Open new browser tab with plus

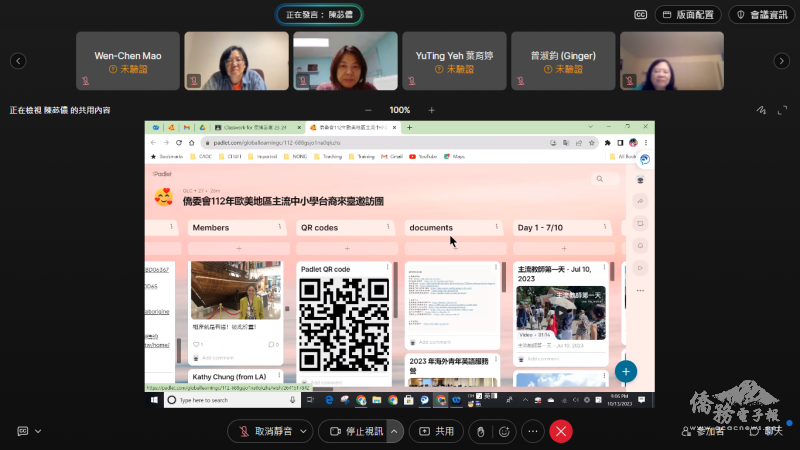coord(409,128)
